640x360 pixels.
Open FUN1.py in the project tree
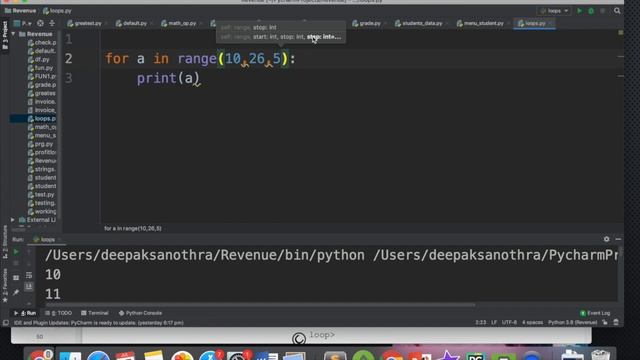coord(42,76)
